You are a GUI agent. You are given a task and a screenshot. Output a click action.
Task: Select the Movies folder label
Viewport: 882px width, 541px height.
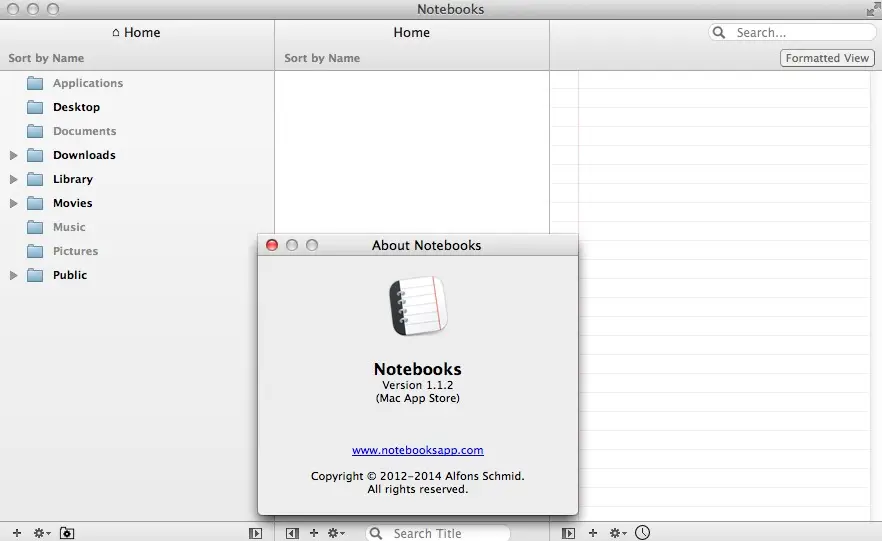(73, 203)
